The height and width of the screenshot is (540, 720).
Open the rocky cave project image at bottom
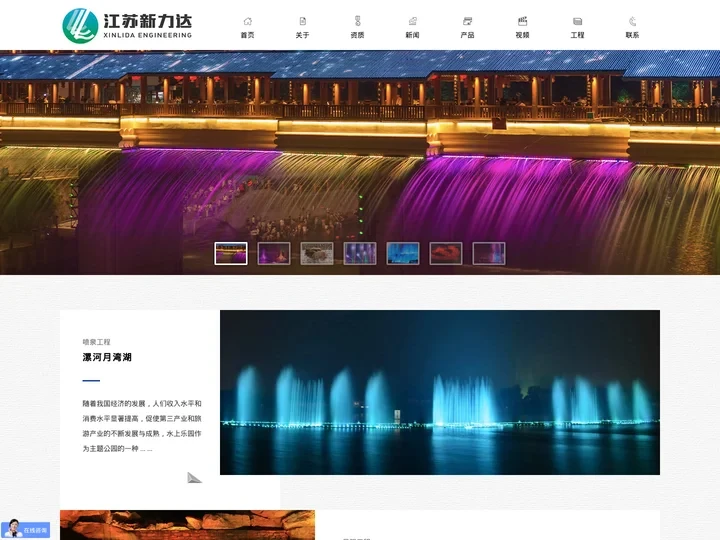coord(187,525)
